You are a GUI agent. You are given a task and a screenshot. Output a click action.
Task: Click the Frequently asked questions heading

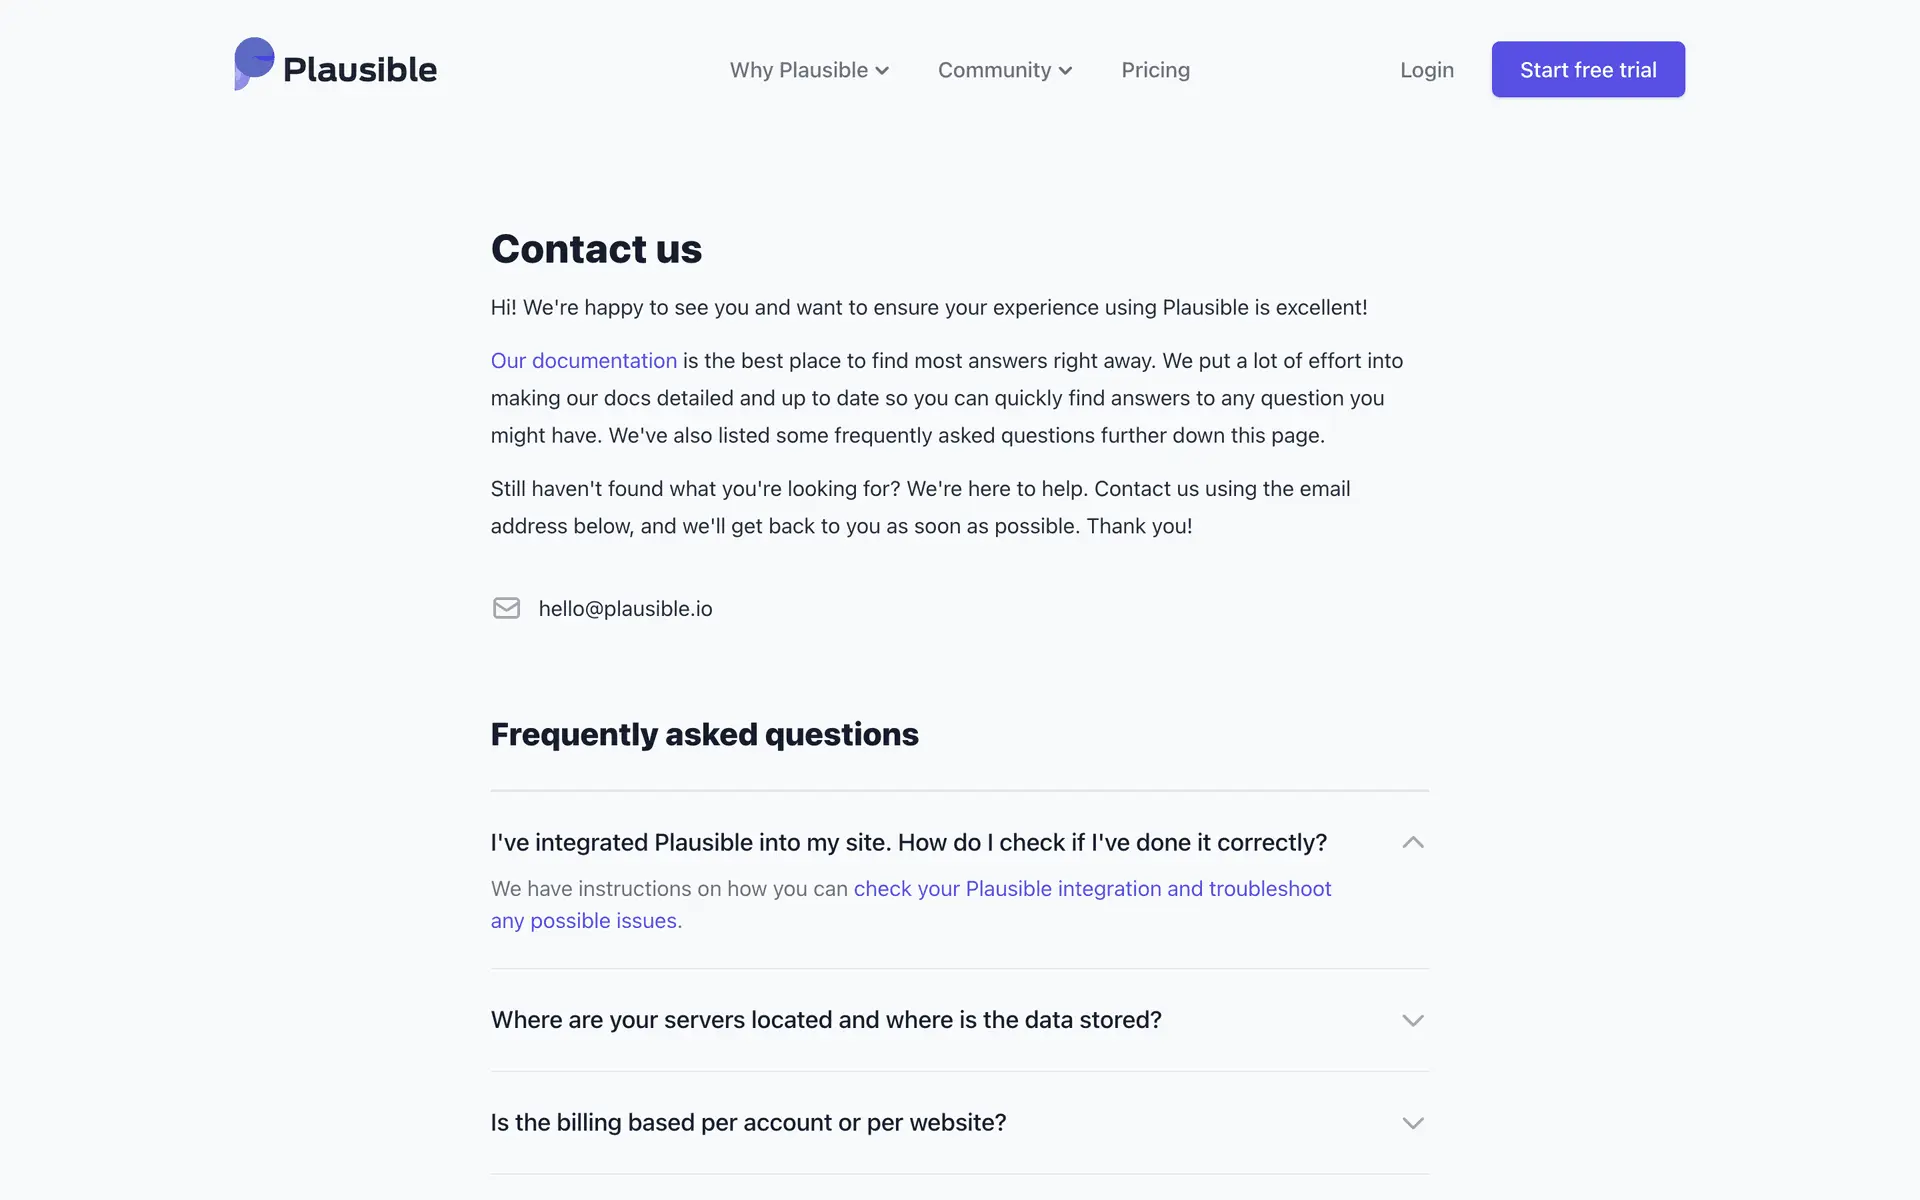704,735
